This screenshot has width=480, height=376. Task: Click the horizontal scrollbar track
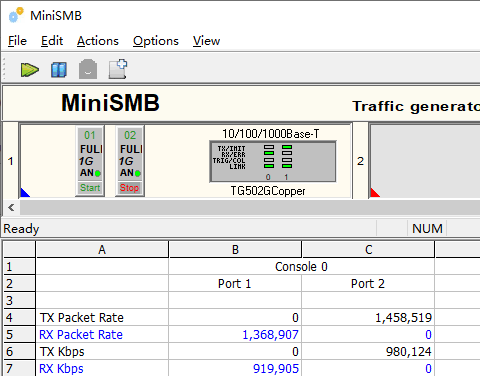click(250, 208)
